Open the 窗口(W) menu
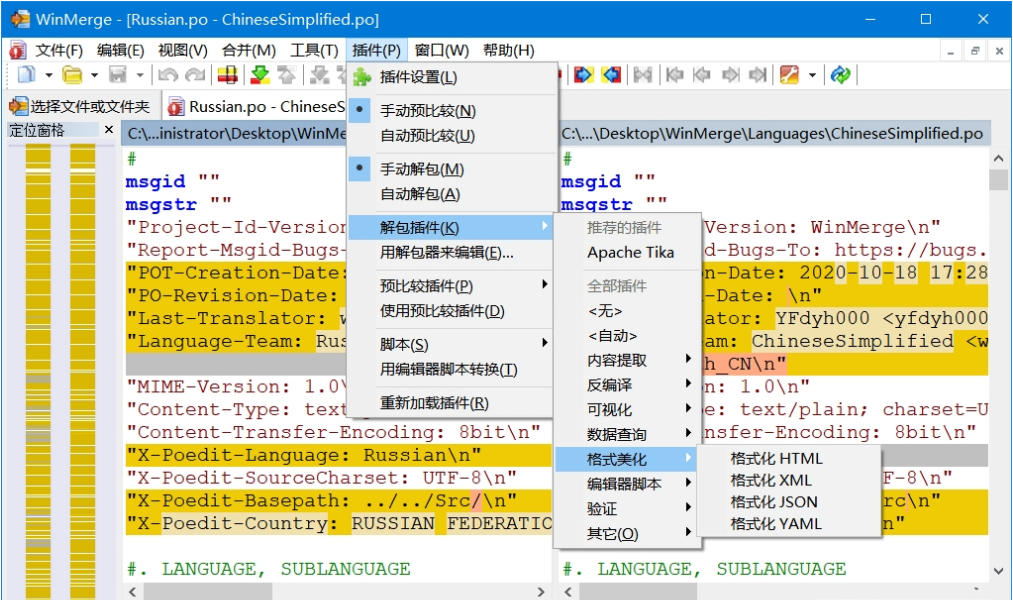1013x600 pixels. [x=442, y=50]
